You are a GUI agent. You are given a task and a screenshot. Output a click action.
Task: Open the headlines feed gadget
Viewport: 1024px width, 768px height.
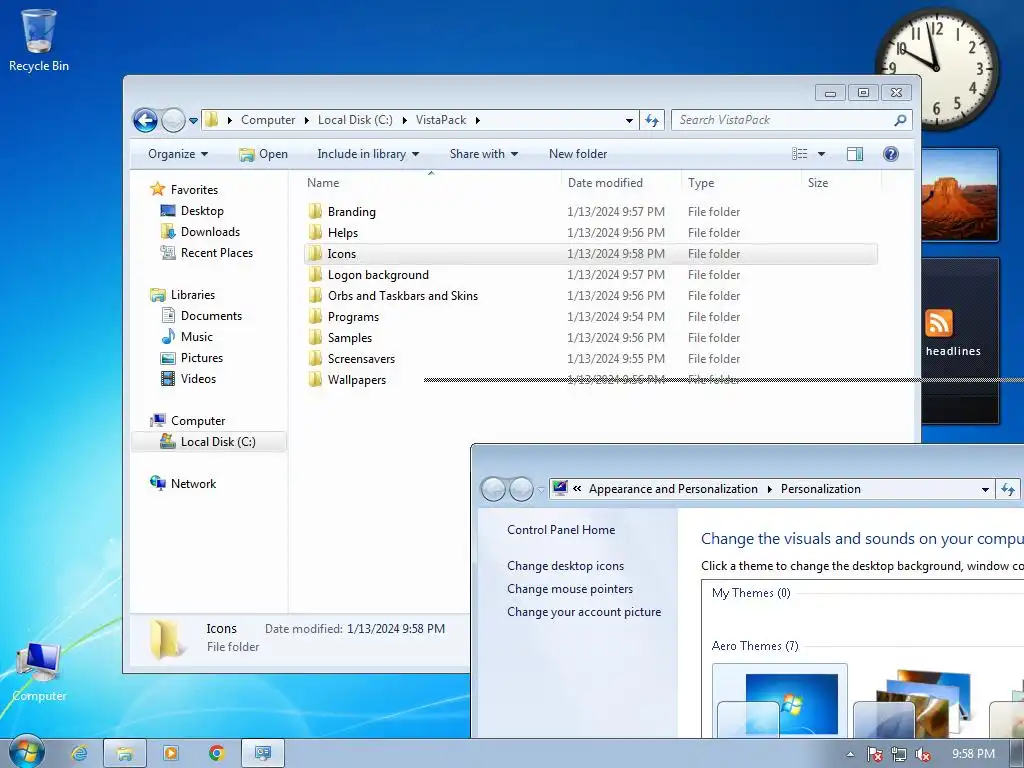(959, 340)
